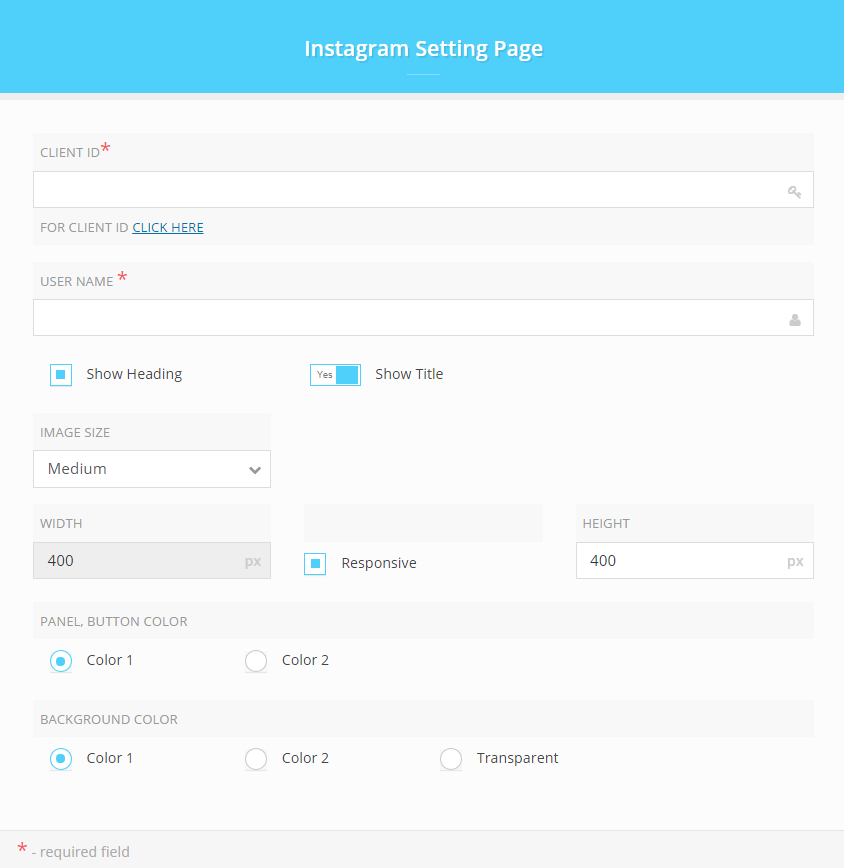Screen dimensions: 844x868
Task: Click the Instagram Setting Page heading
Action: point(423,49)
